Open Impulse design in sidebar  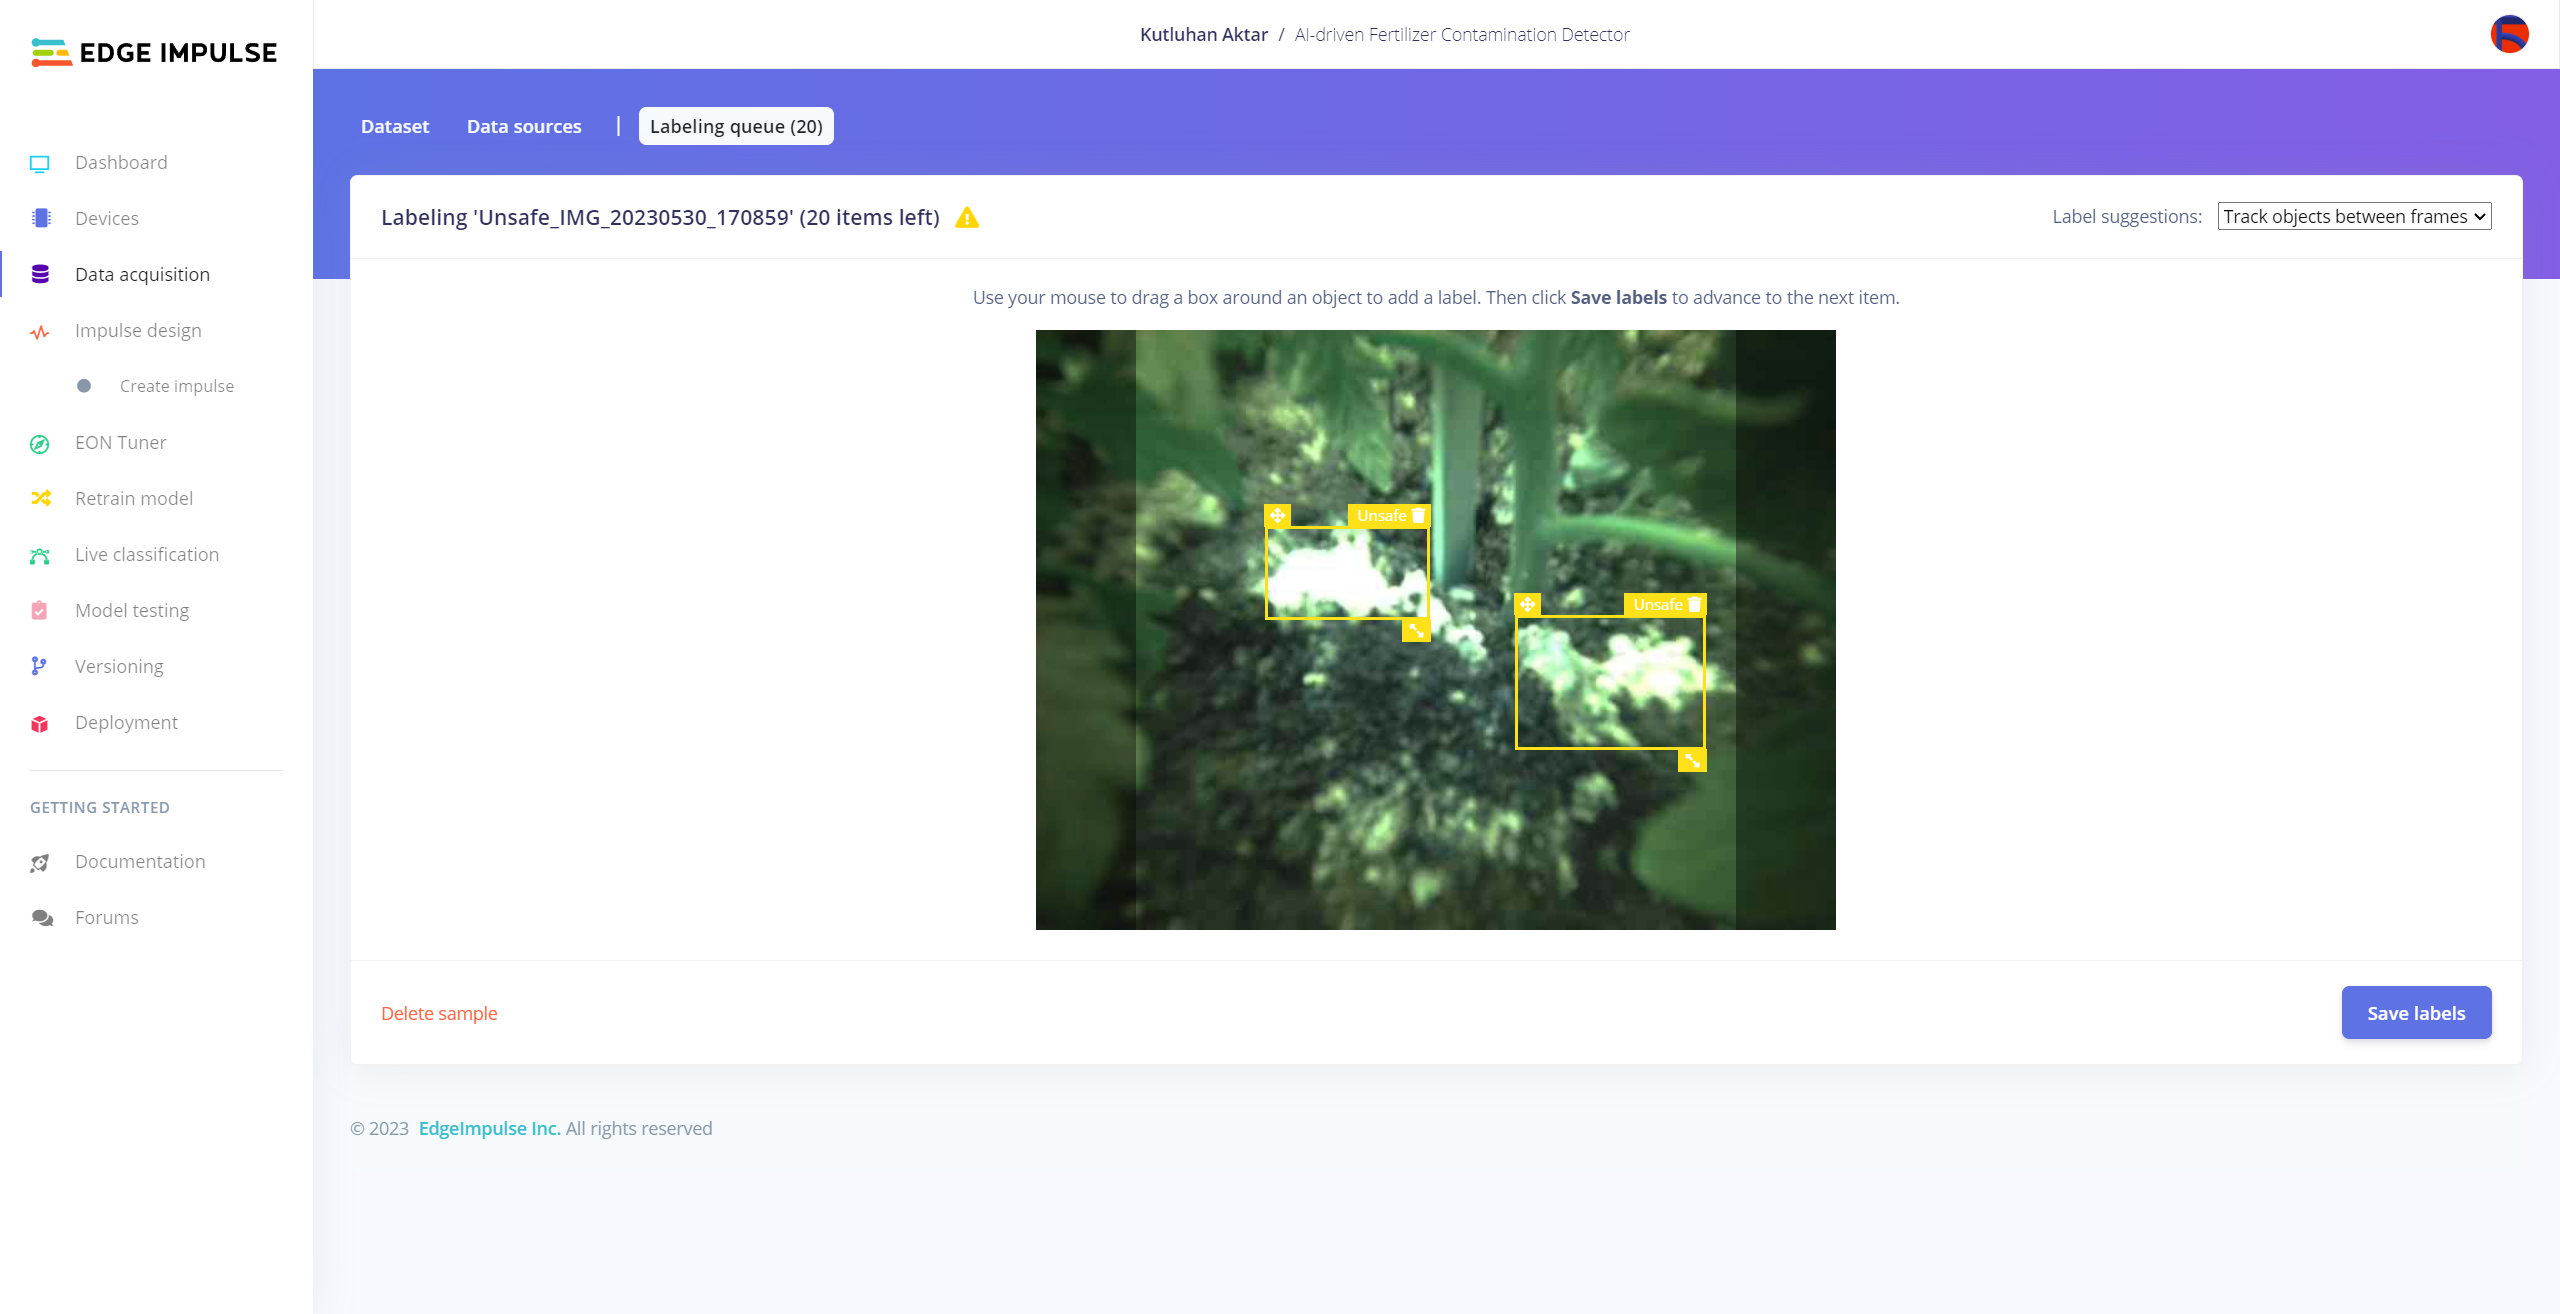(138, 330)
